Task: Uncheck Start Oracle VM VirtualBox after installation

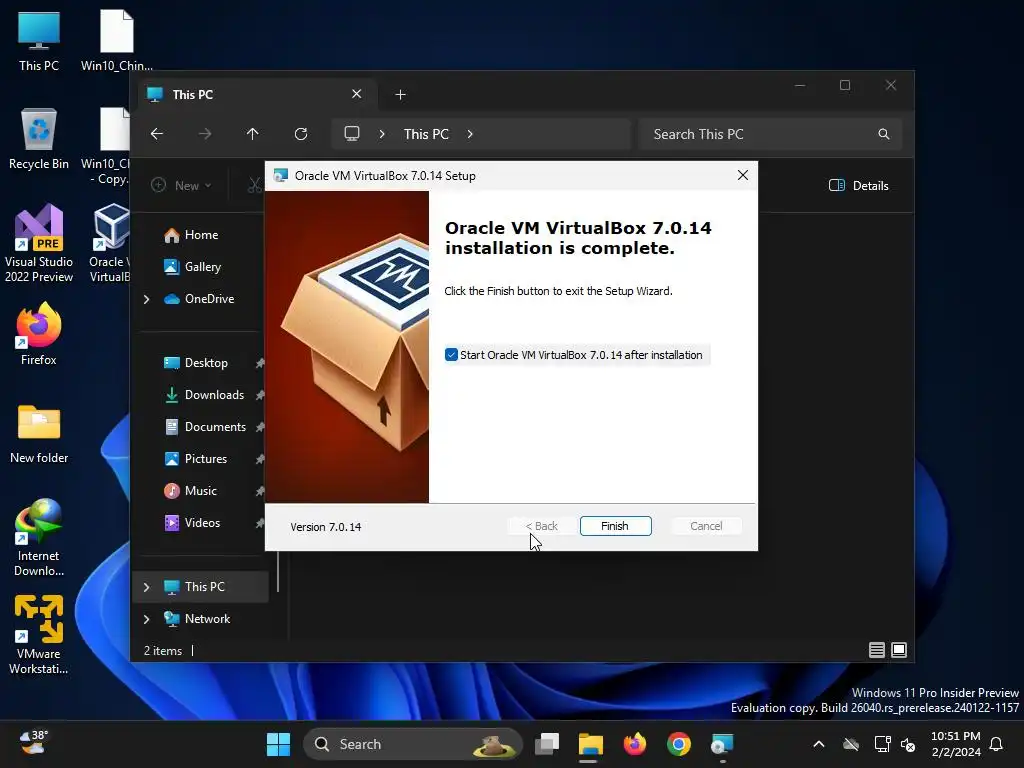Action: 451,355
